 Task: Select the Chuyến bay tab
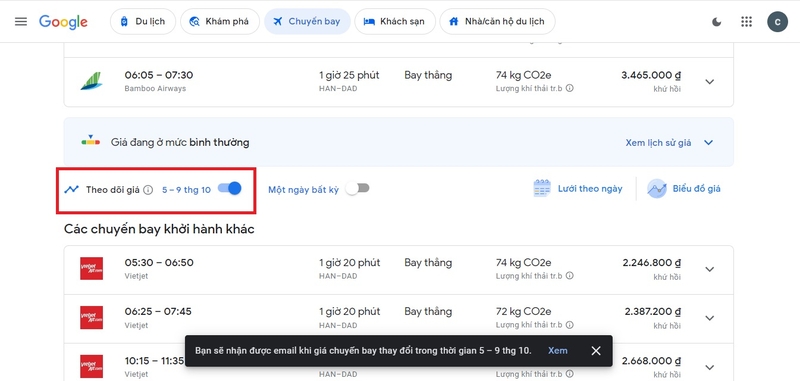(x=307, y=21)
